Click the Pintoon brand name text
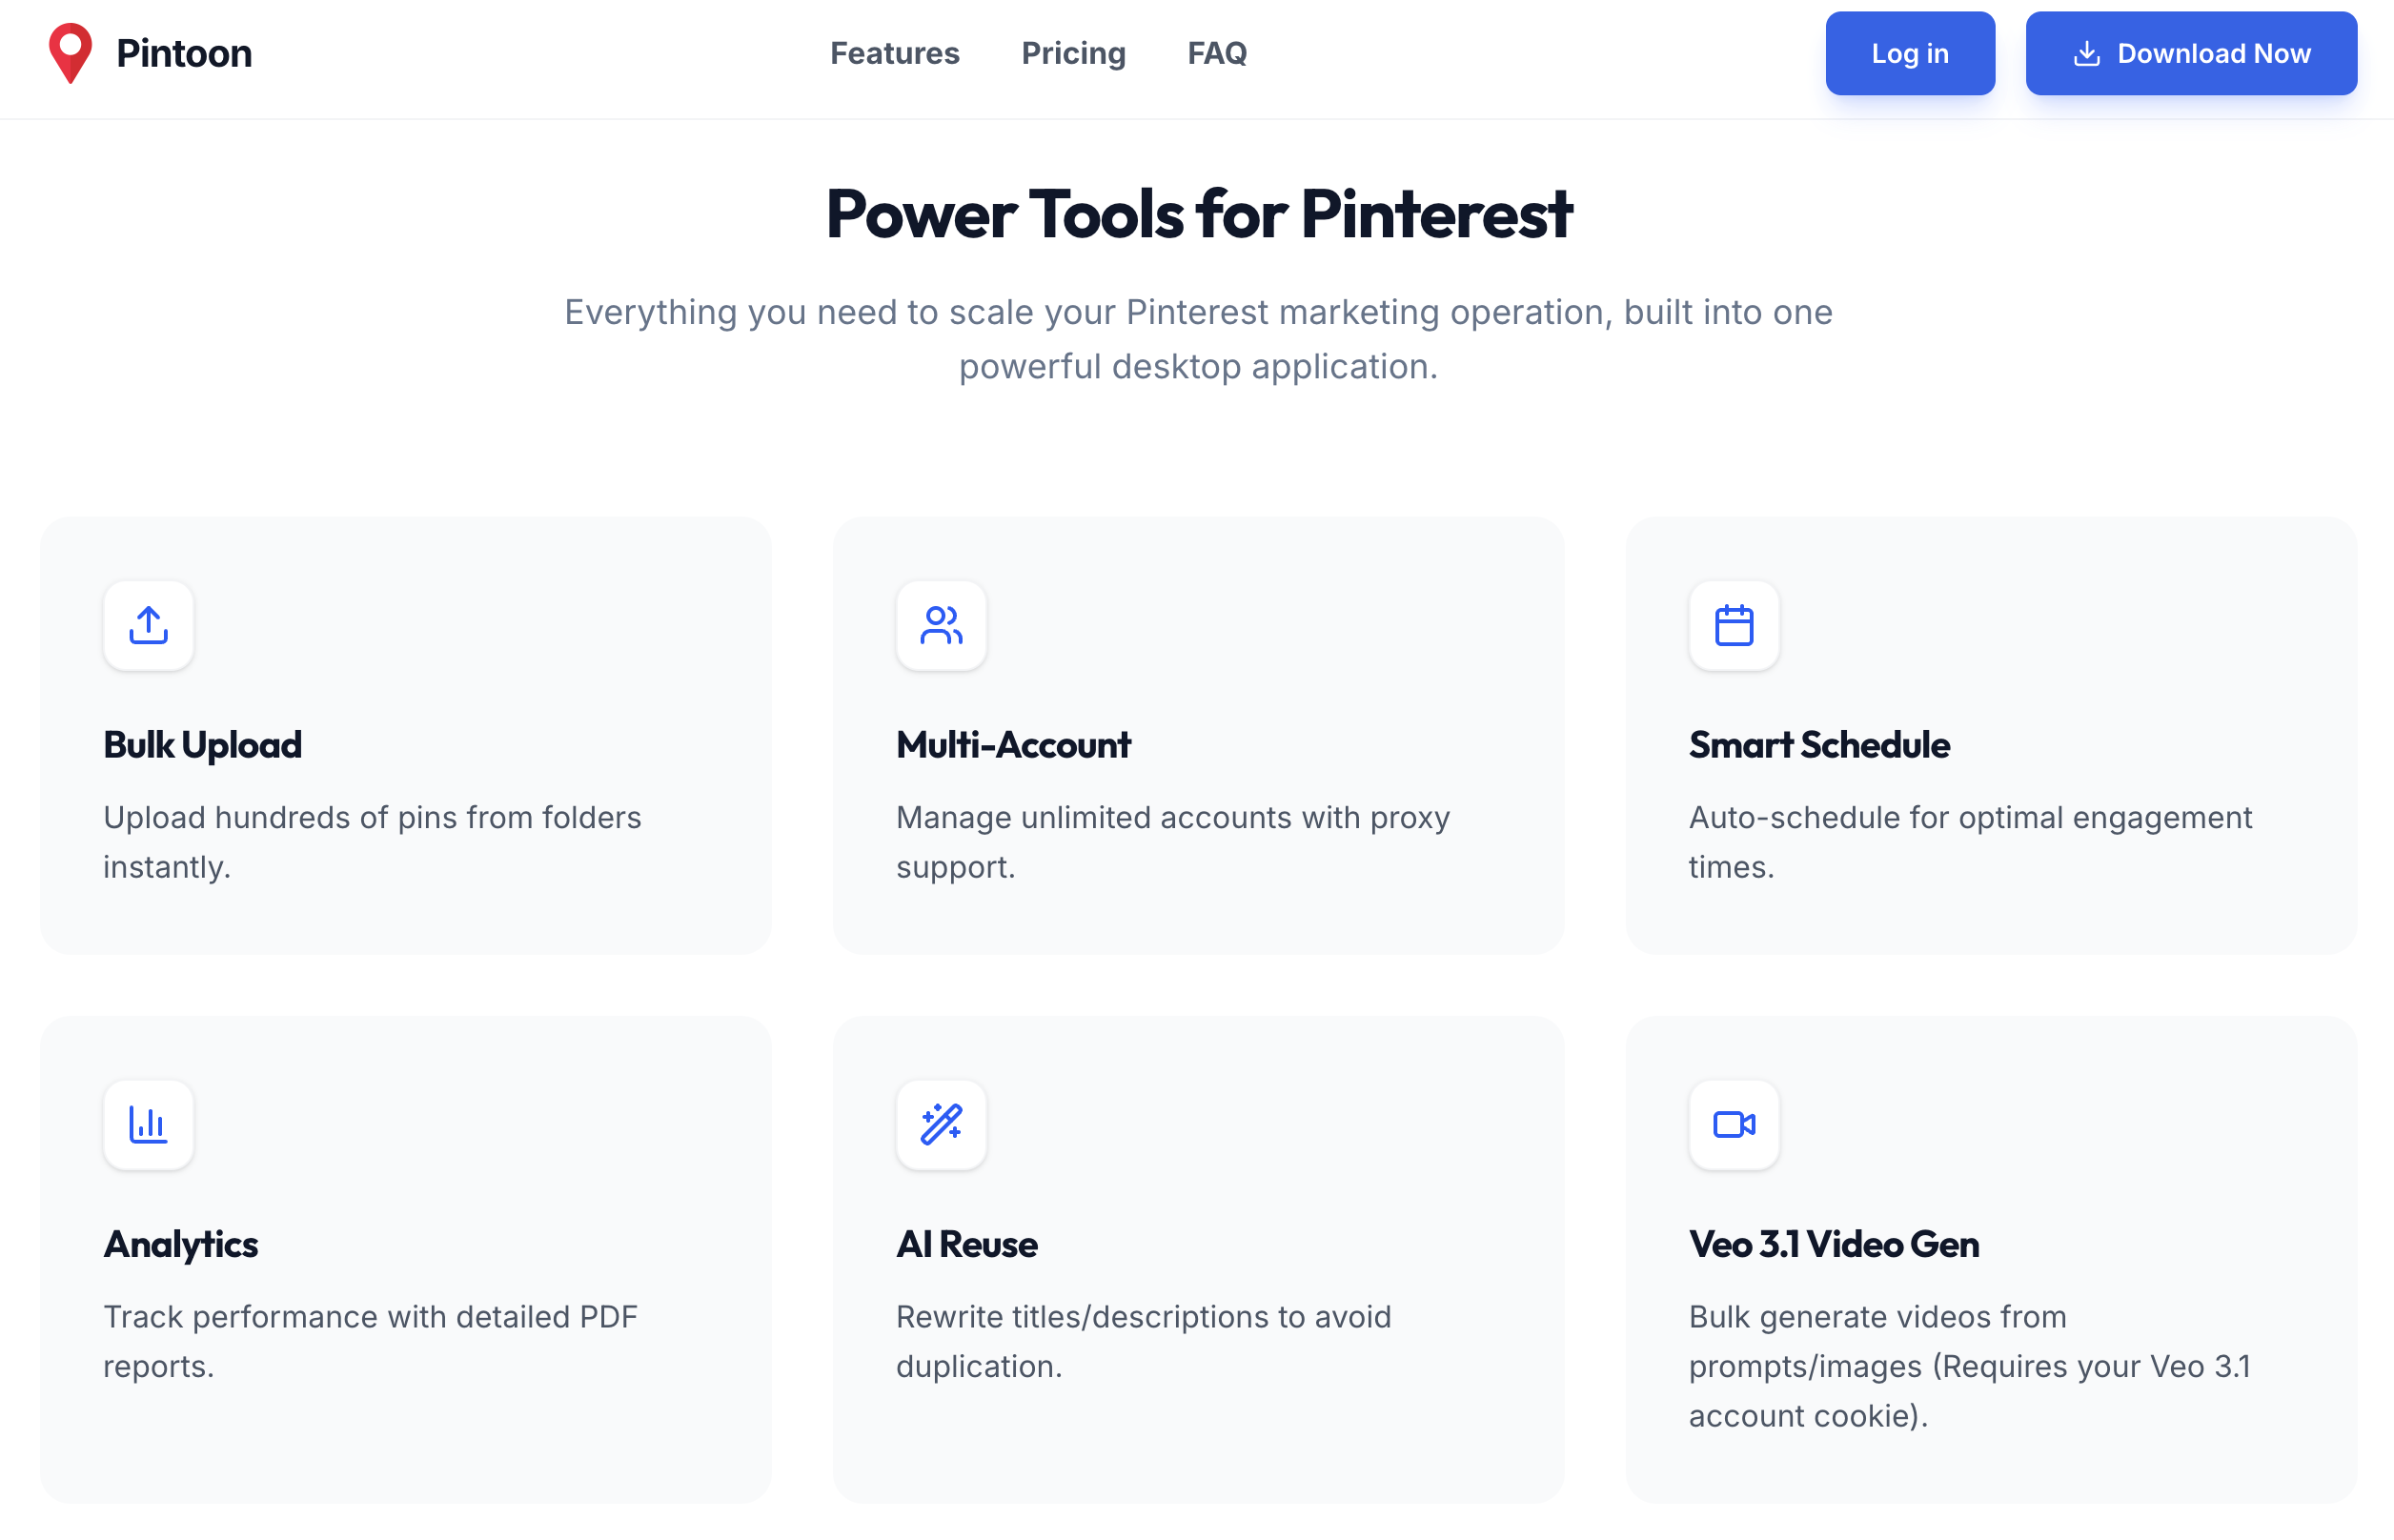Viewport: 2394px width, 1540px height. pos(184,52)
